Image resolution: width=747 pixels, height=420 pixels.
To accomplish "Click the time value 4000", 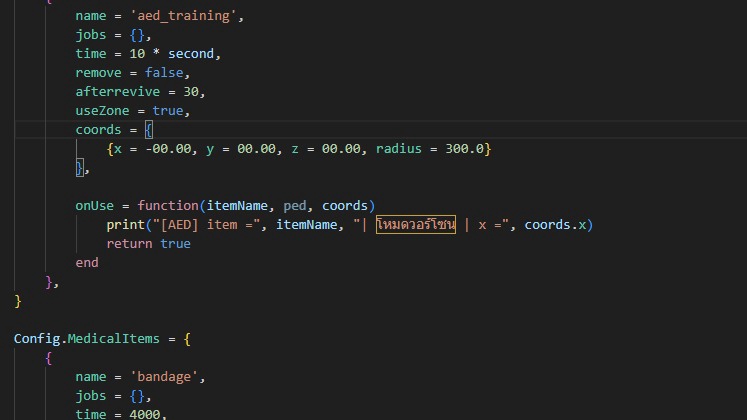I will [x=140, y=413].
